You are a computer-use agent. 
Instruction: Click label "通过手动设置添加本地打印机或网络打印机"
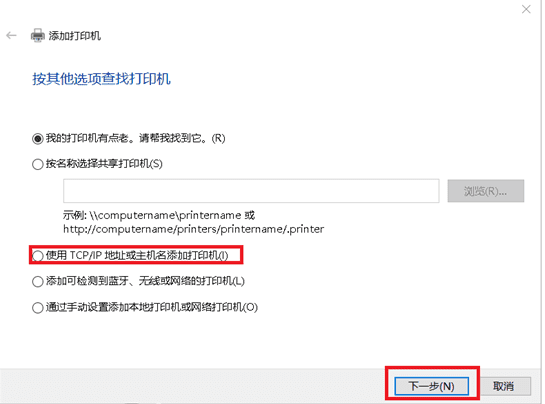click(152, 307)
